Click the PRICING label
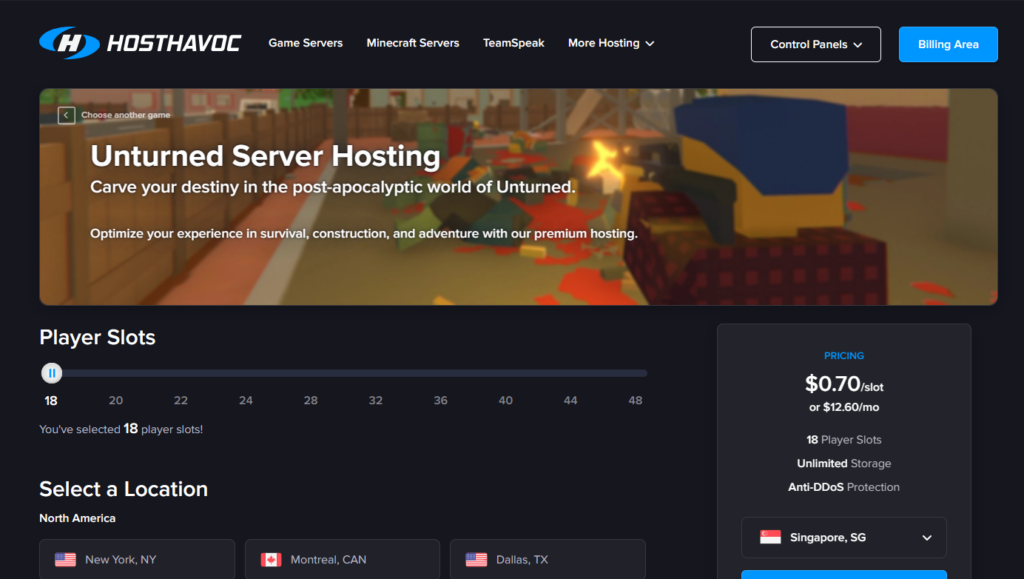The width and height of the screenshot is (1024, 579). pyautogui.click(x=844, y=356)
